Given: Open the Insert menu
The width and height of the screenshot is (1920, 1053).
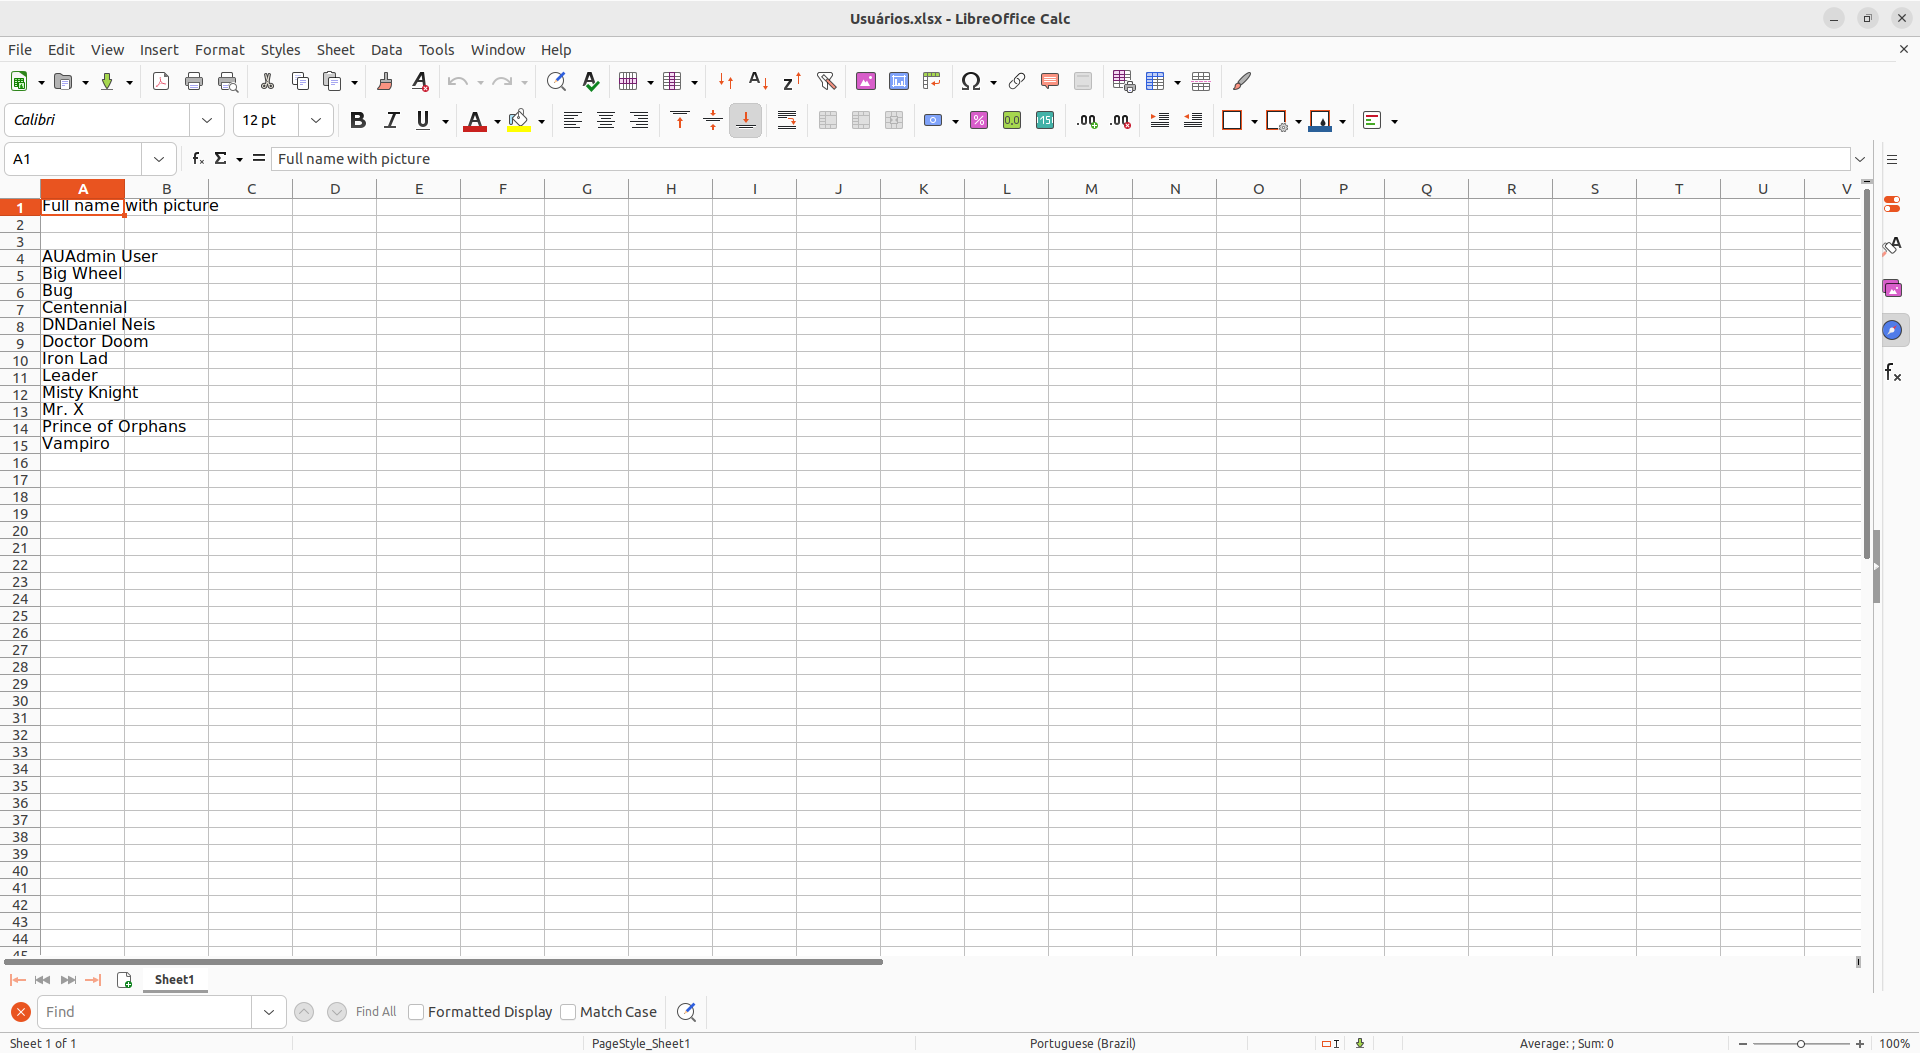Looking at the screenshot, I should coord(159,50).
